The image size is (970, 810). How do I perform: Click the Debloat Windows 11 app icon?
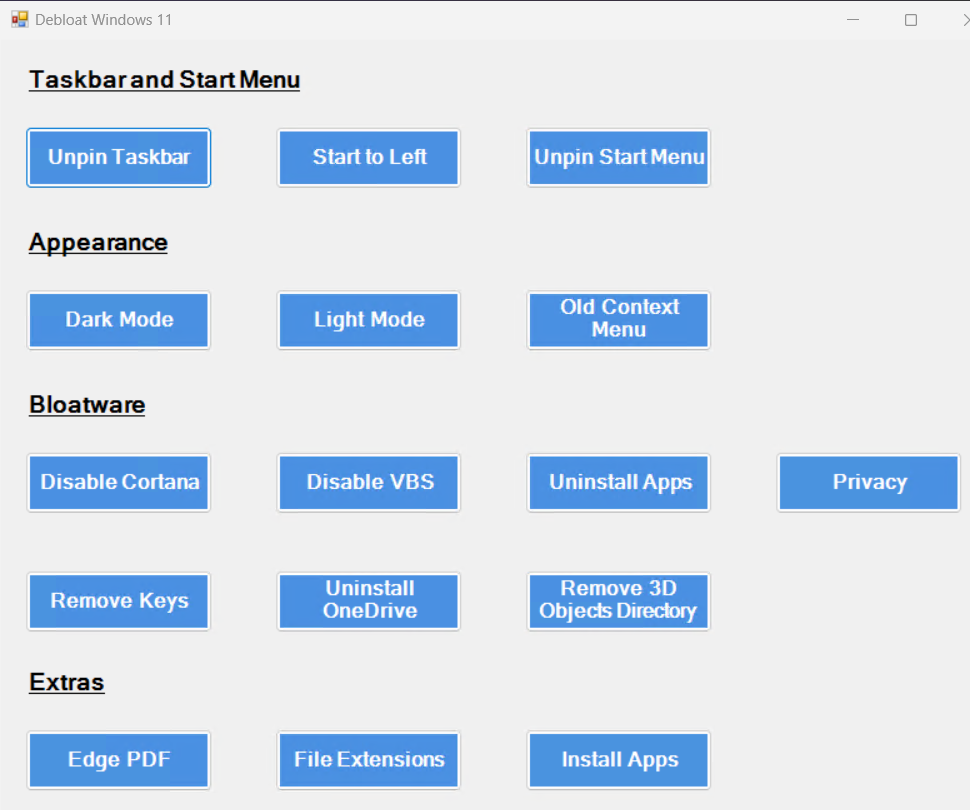coord(20,20)
